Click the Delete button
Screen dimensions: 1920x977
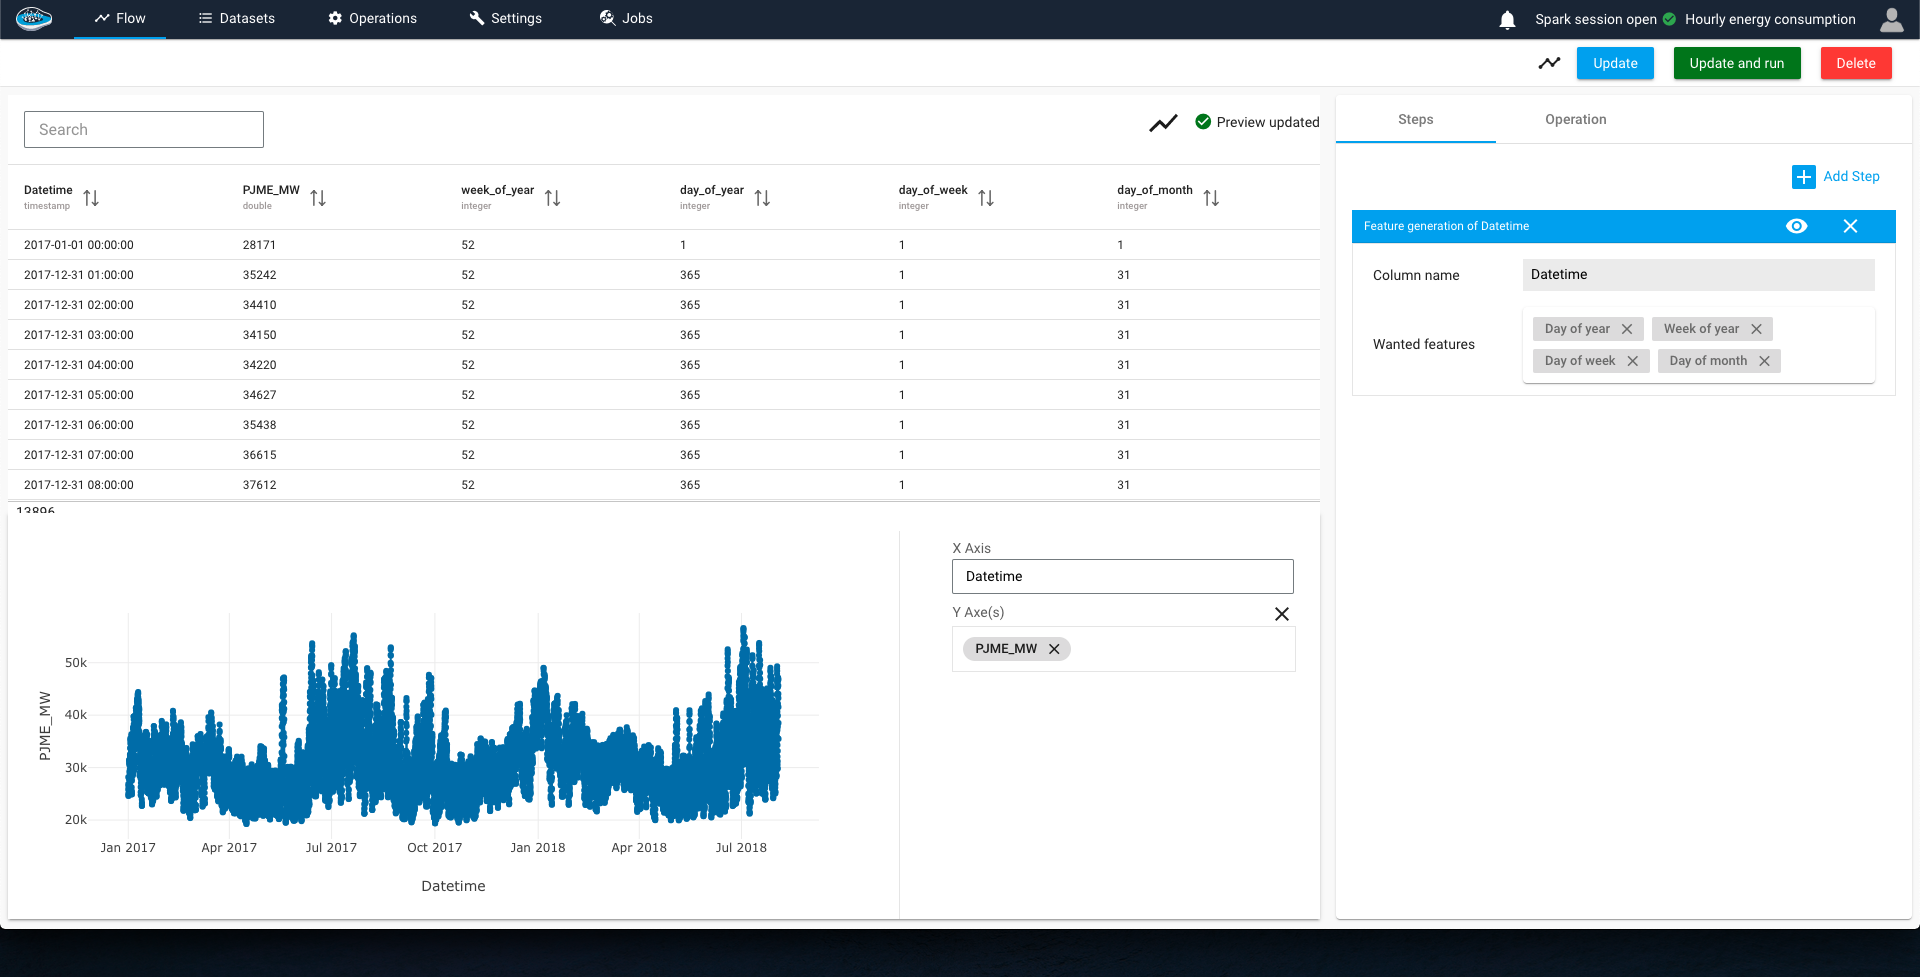[1855, 62]
